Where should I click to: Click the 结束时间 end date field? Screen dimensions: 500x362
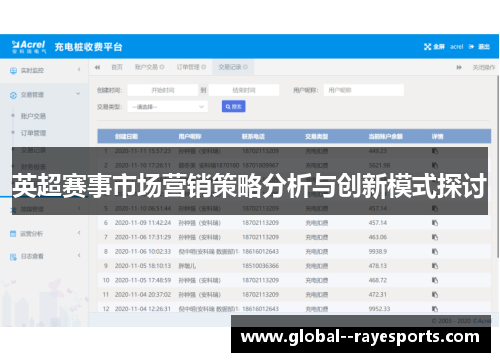click(x=244, y=90)
